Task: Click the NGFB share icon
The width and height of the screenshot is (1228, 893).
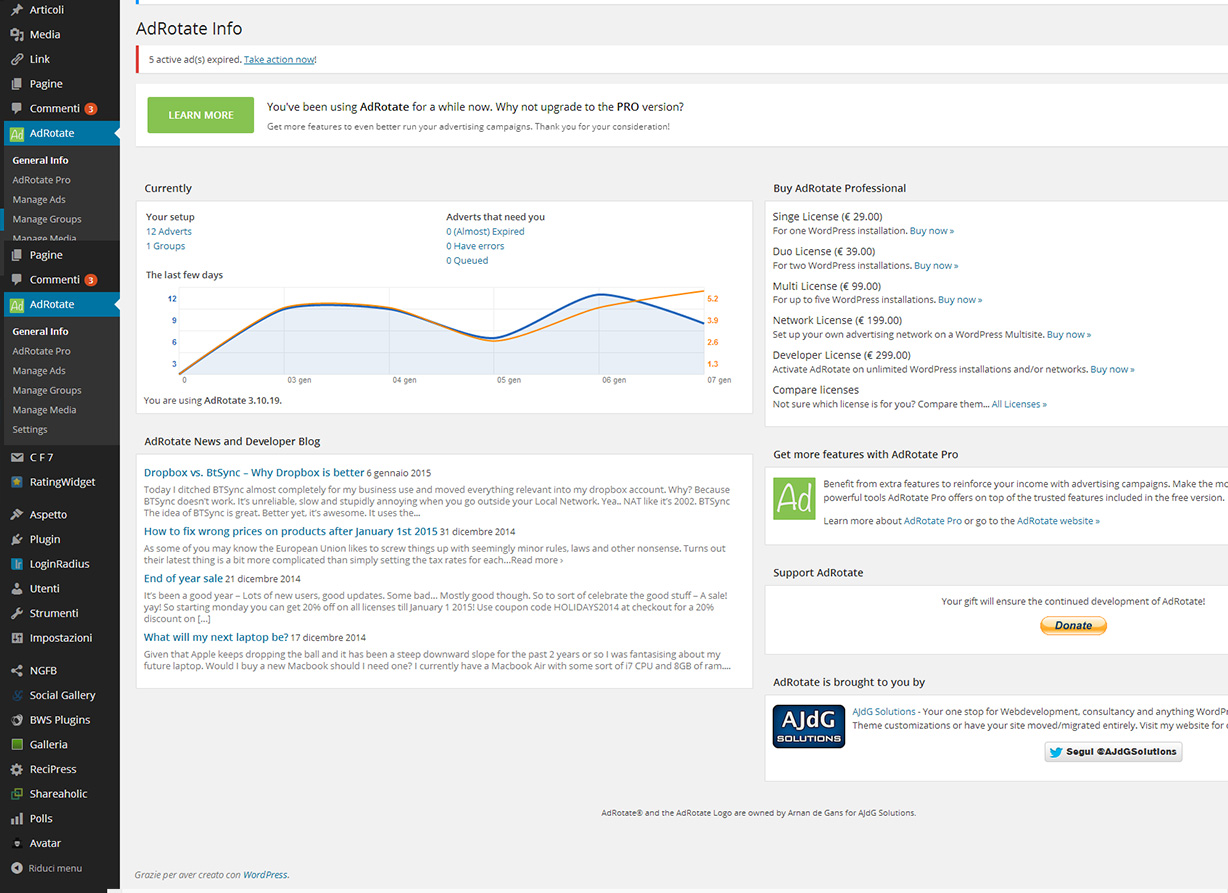Action: tap(17, 671)
